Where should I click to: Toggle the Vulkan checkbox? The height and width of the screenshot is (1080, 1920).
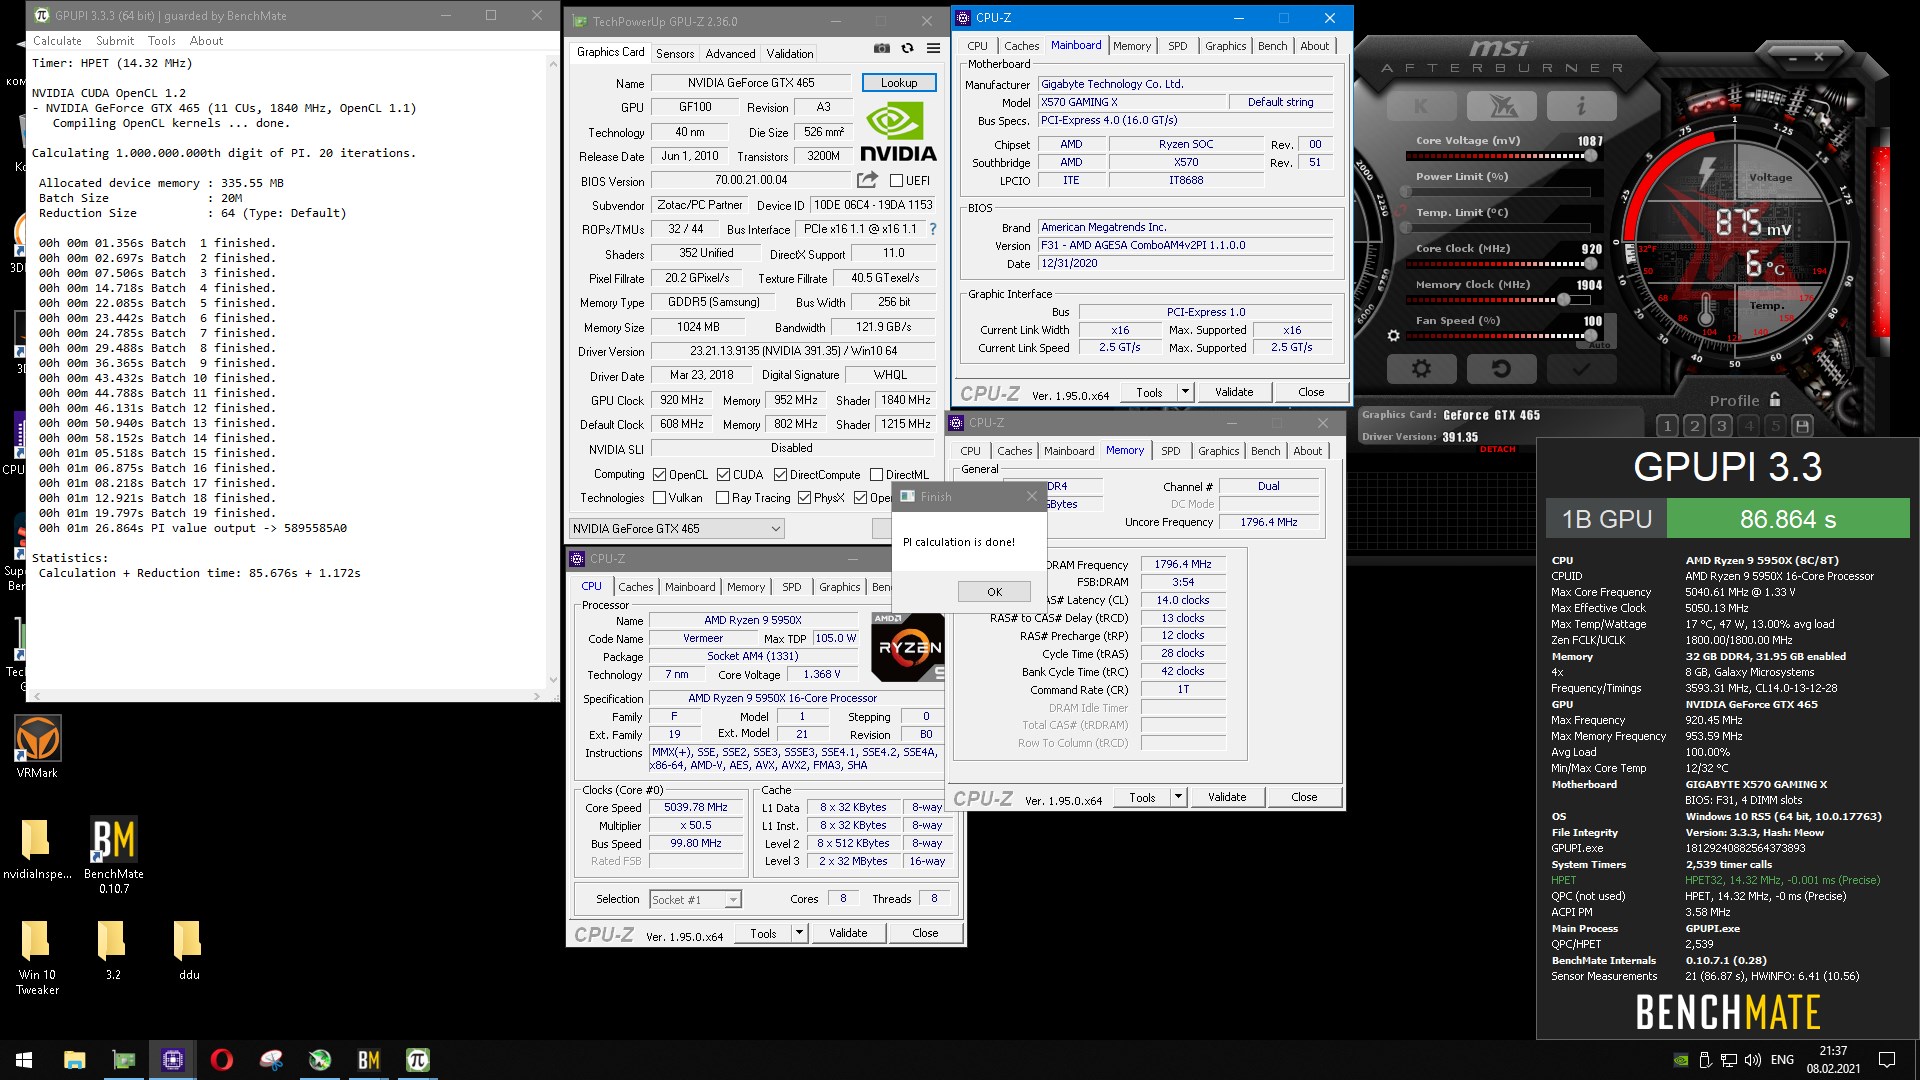coord(659,498)
